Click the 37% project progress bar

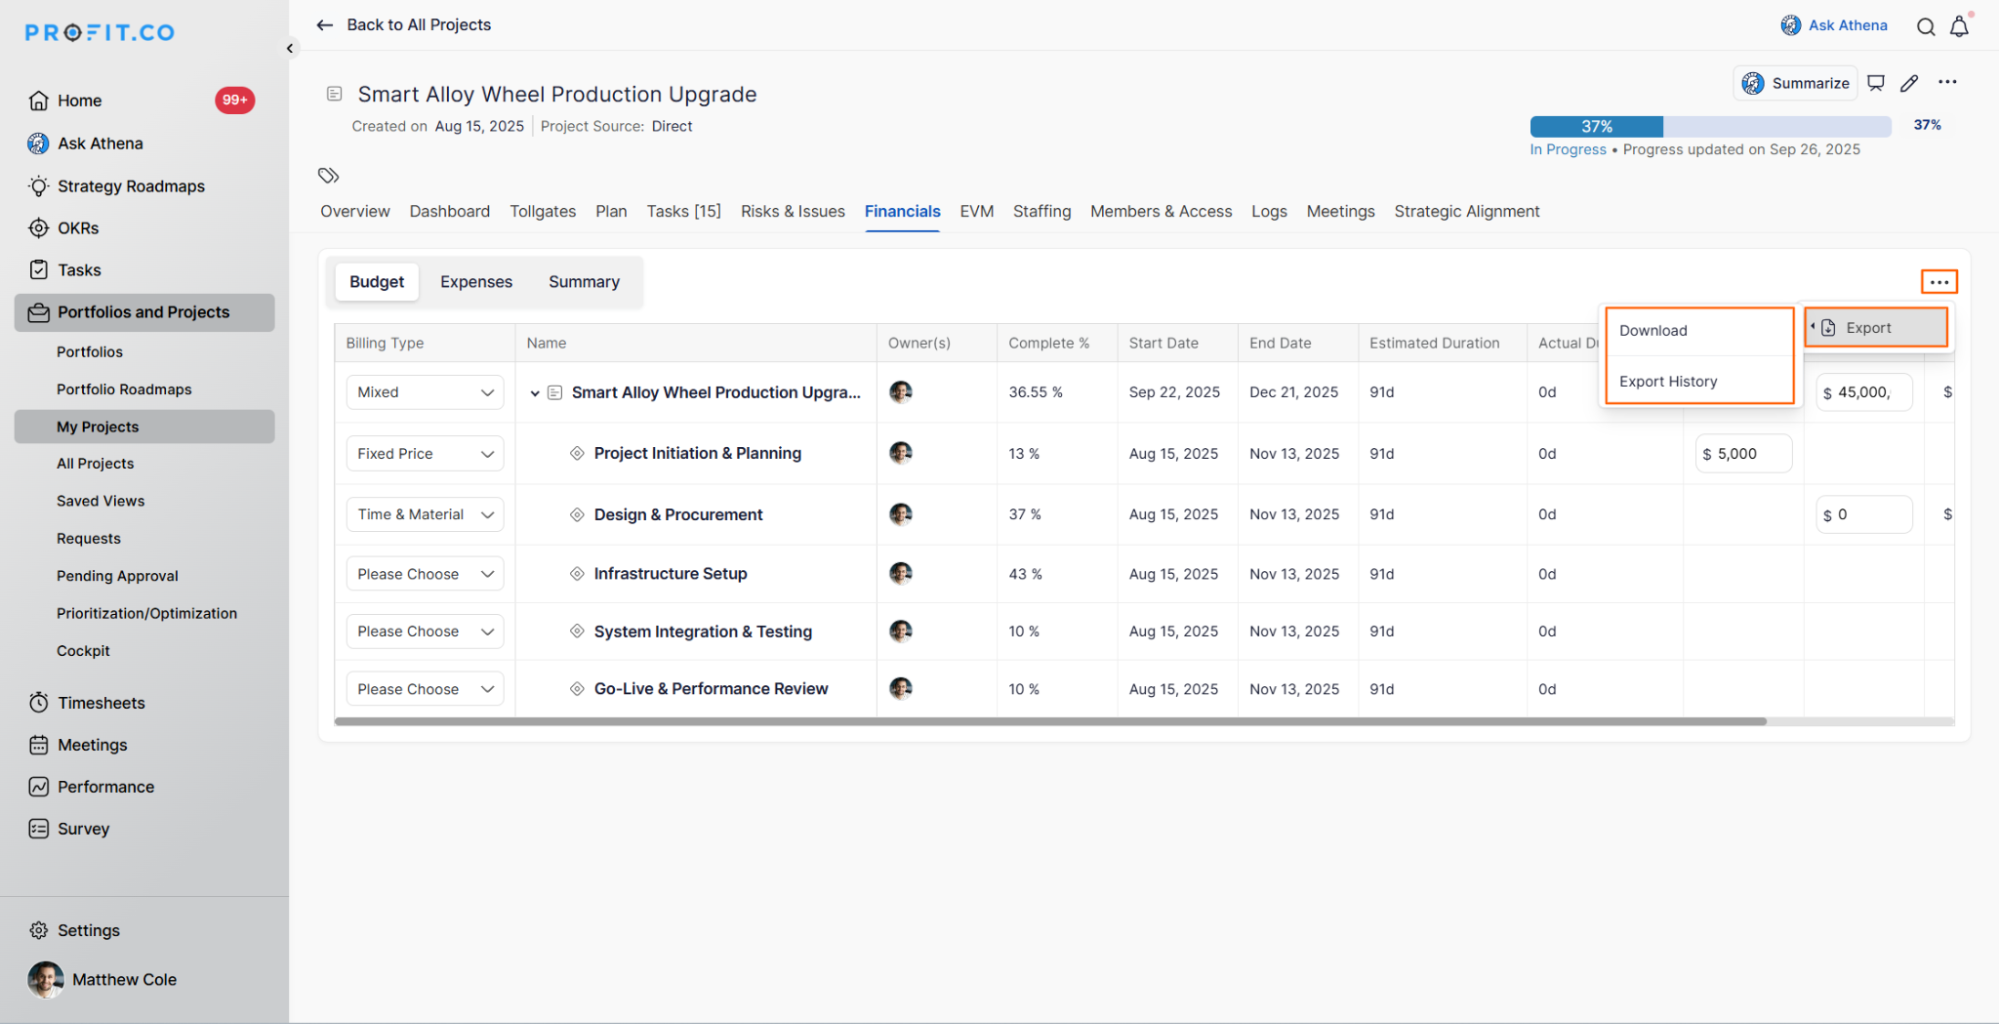point(1710,127)
